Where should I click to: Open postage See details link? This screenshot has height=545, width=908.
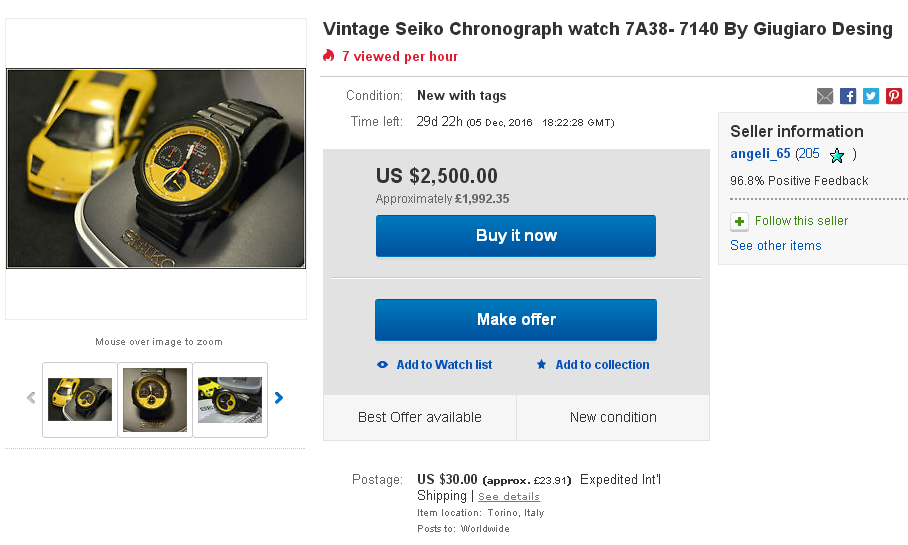pyautogui.click(x=508, y=497)
